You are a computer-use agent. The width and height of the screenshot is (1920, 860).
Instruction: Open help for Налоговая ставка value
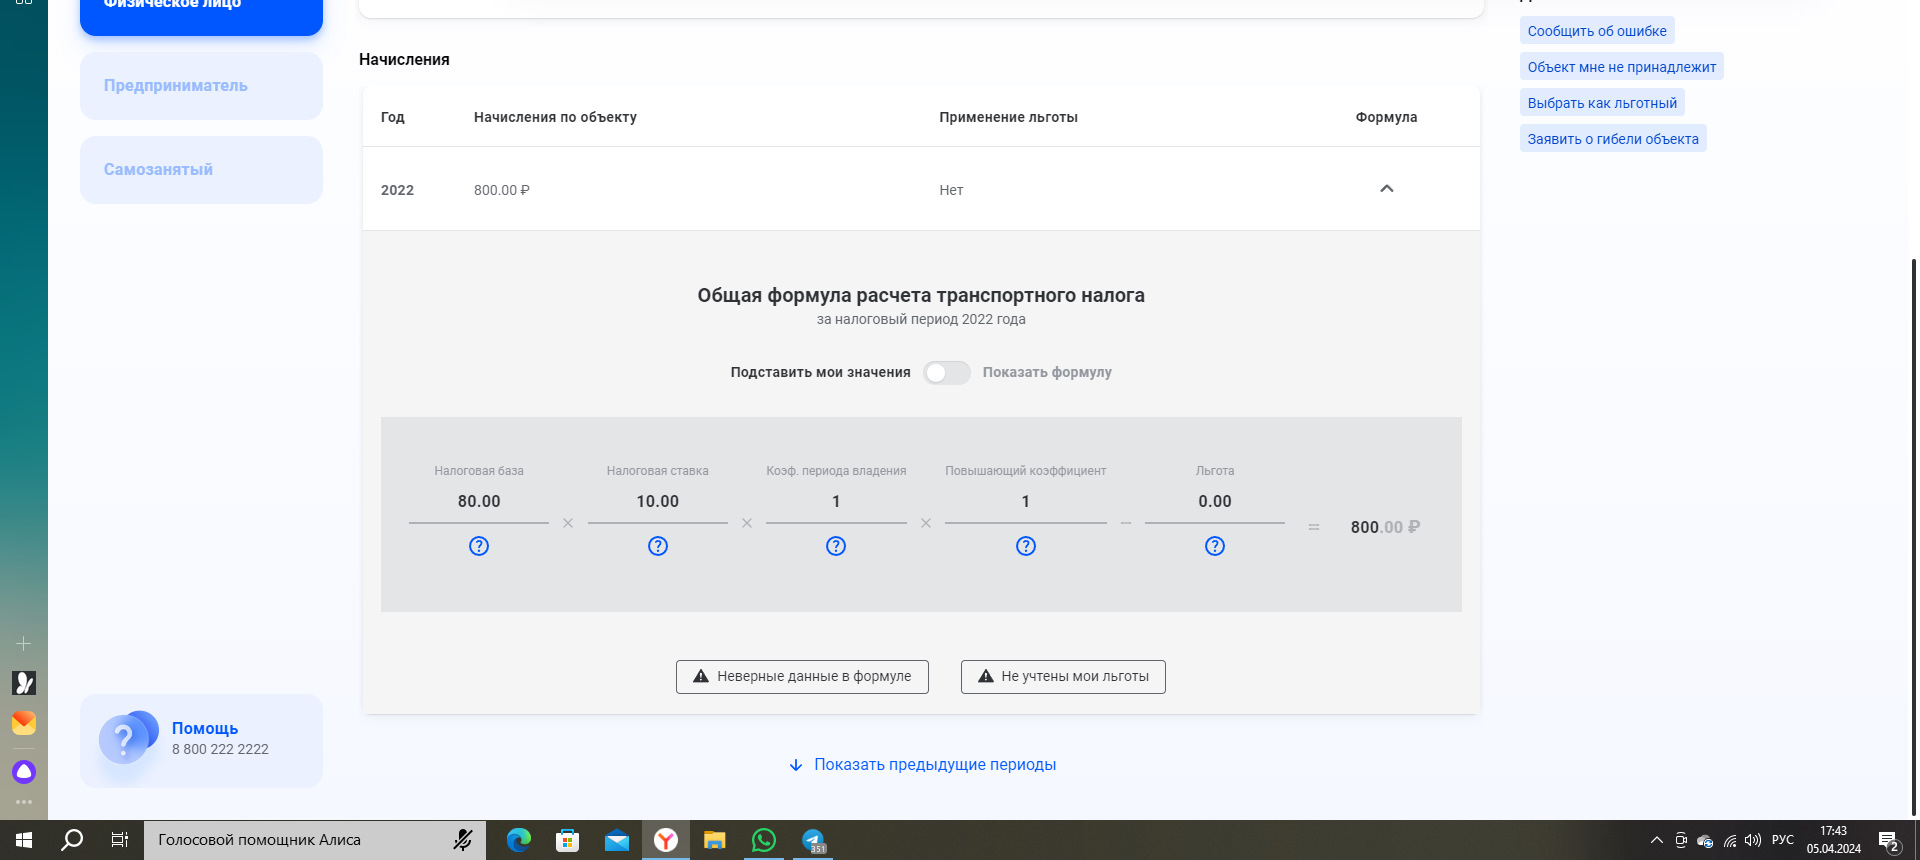pos(658,546)
